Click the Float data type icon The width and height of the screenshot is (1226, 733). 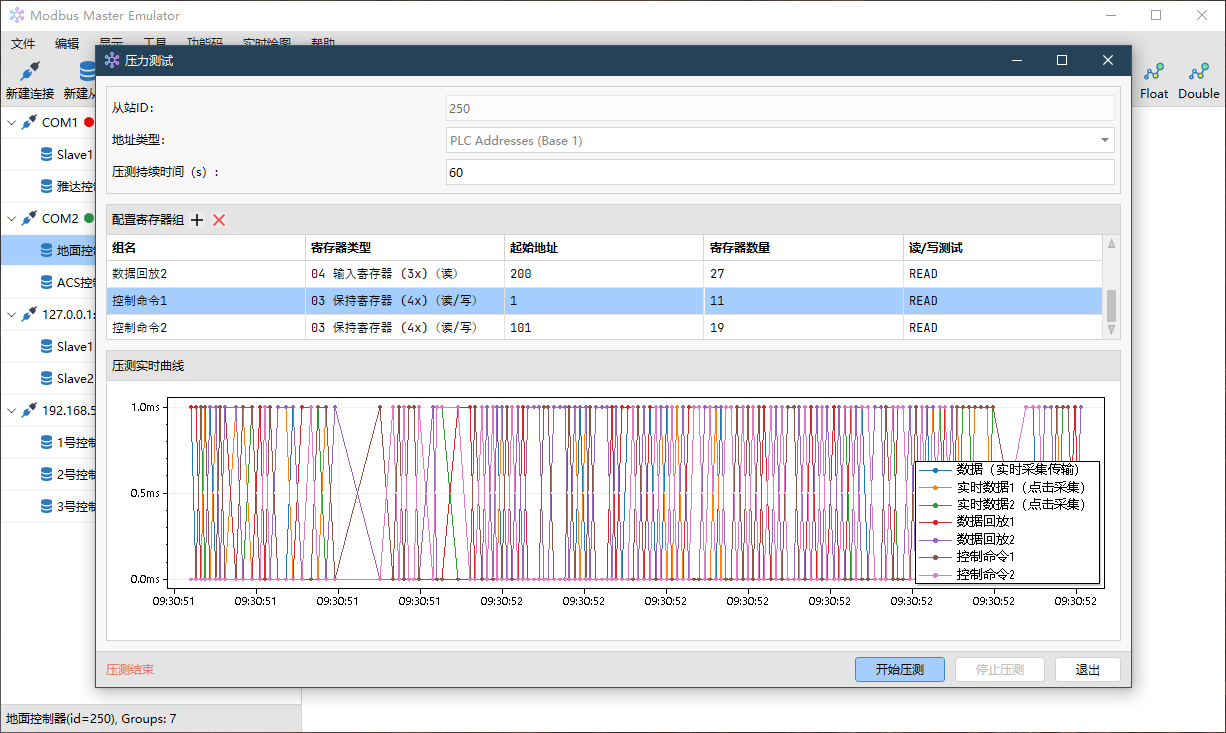coord(1154,73)
